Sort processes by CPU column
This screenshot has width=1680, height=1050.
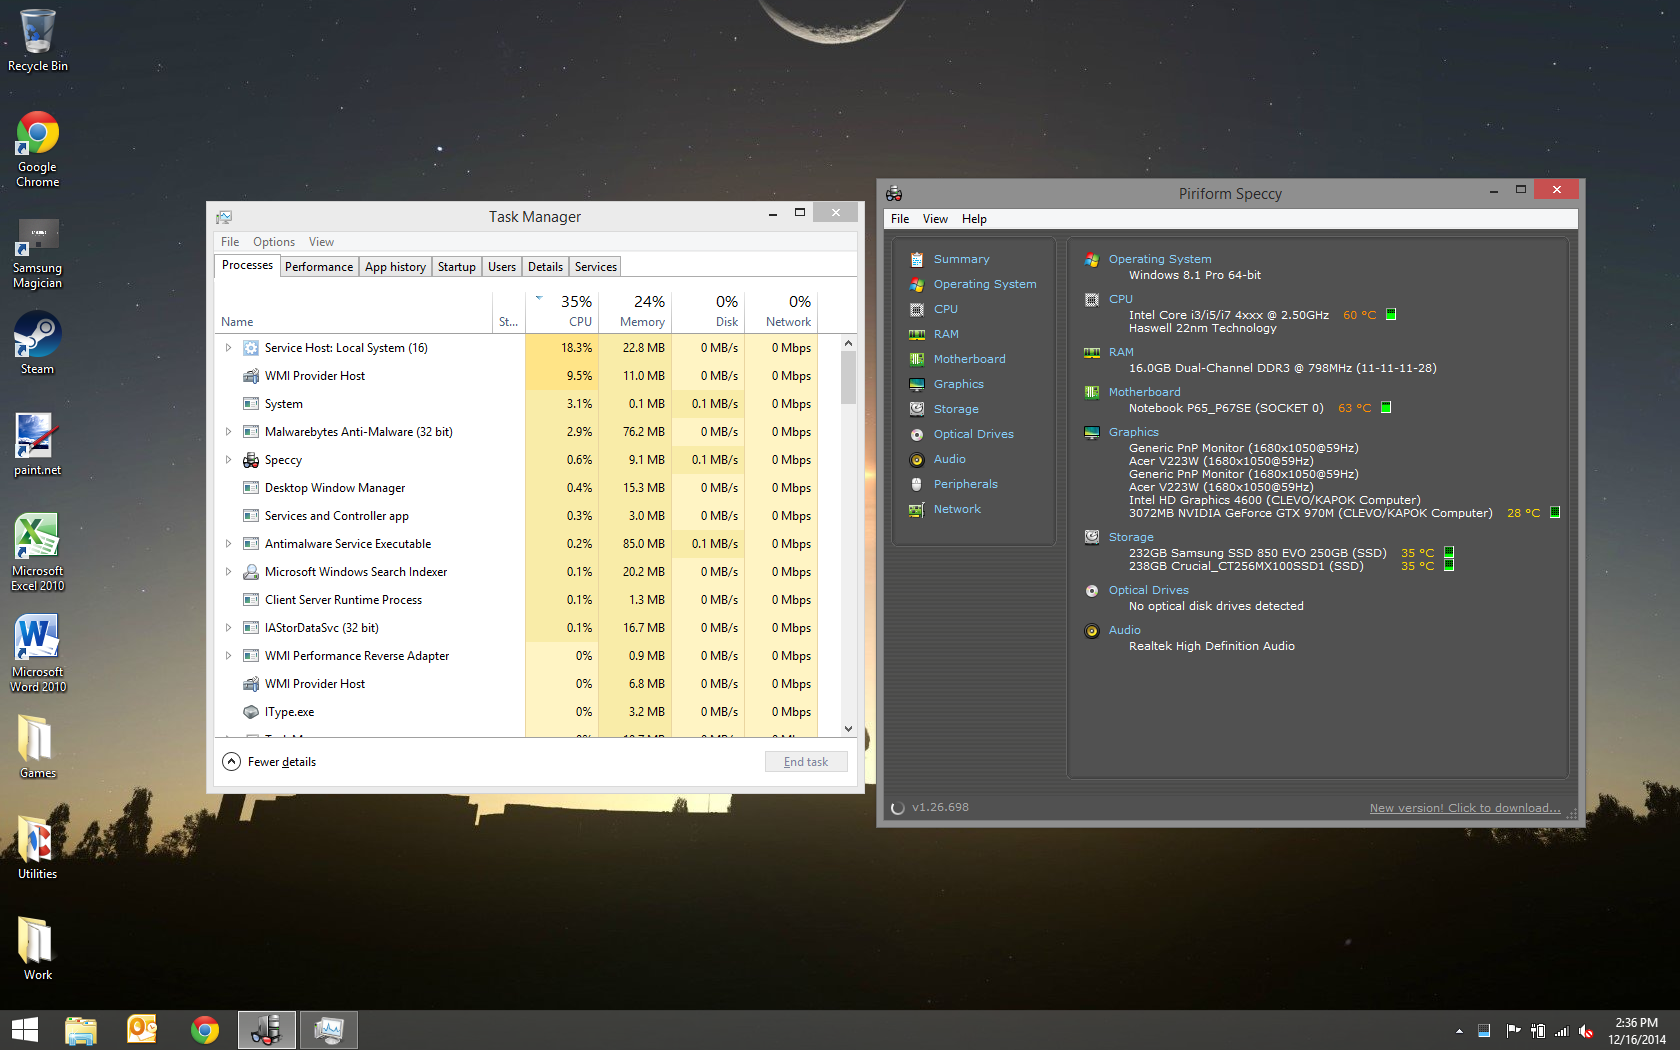pyautogui.click(x=562, y=311)
